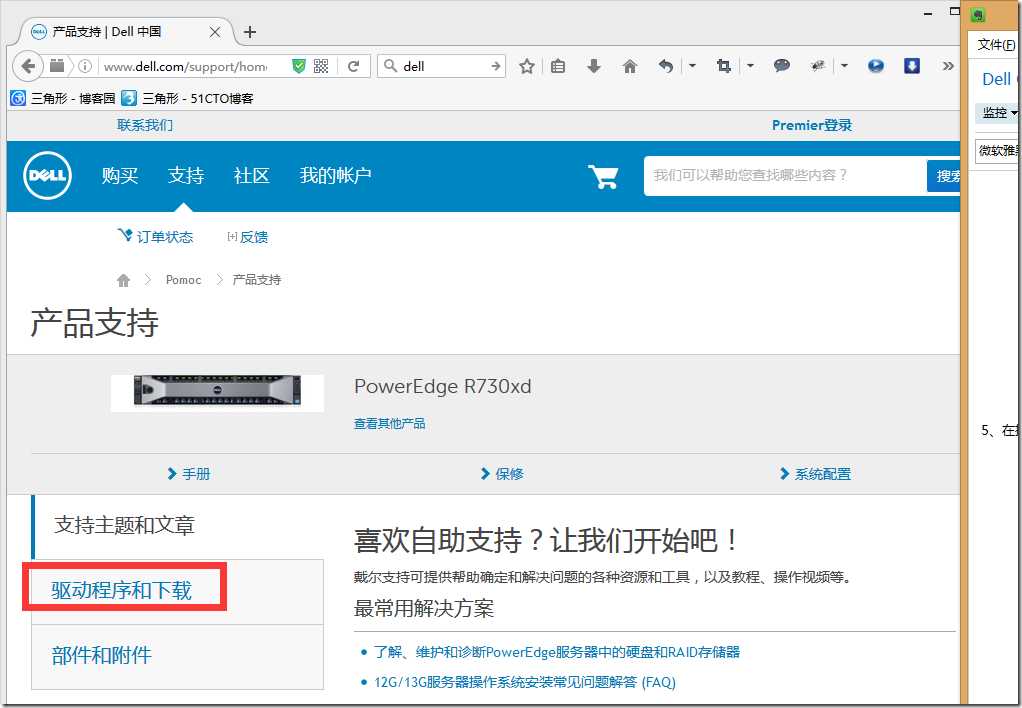Click '产品支持' in the breadcrumb
The height and width of the screenshot is (708, 1022).
[x=257, y=280]
